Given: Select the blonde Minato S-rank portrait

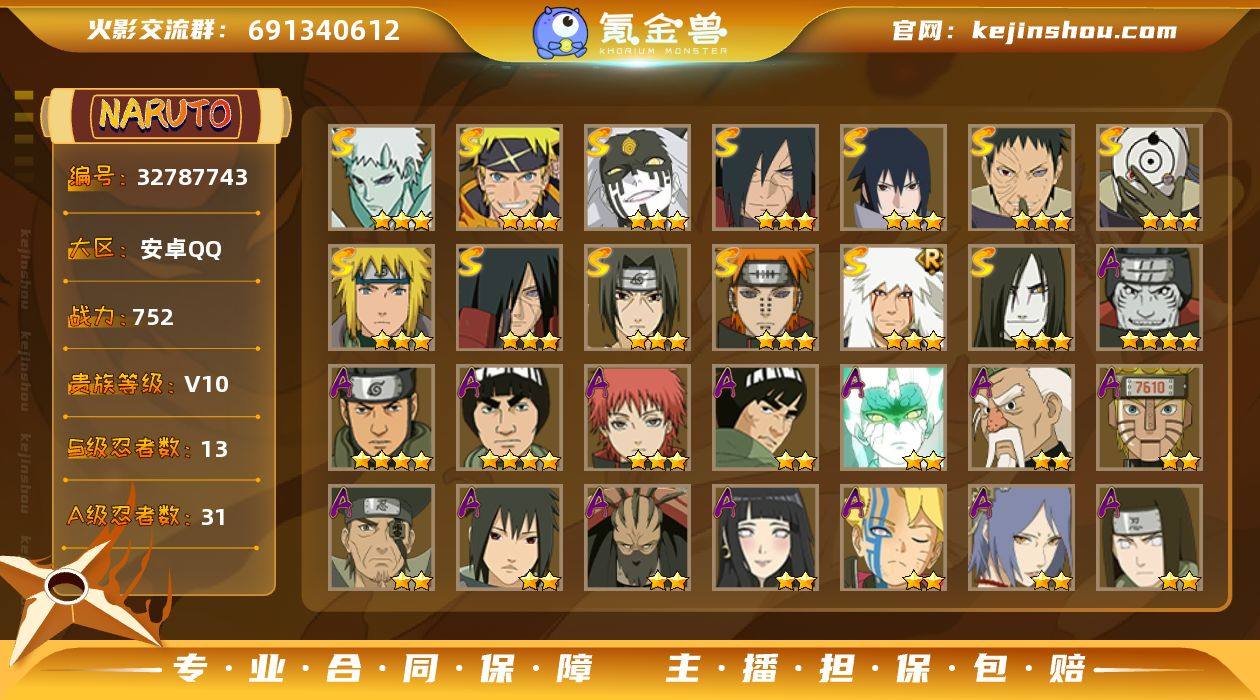Looking at the screenshot, I should (x=381, y=298).
